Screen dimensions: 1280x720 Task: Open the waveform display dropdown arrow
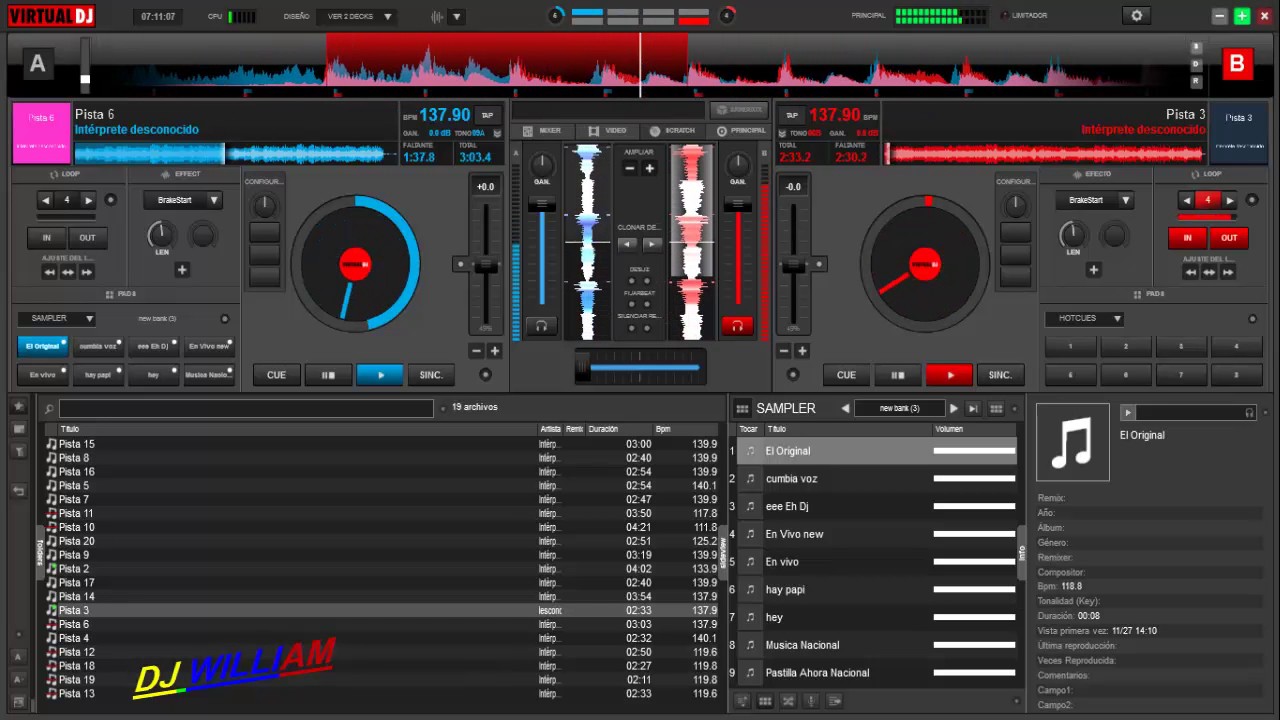pyautogui.click(x=457, y=16)
